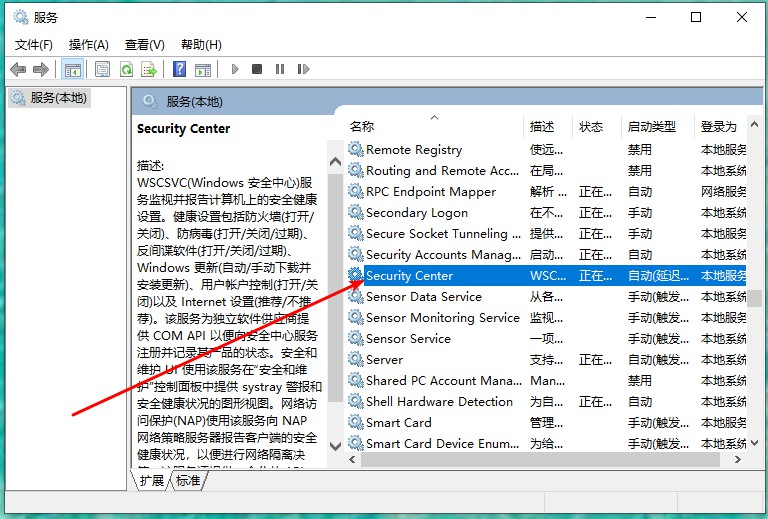Select the Remote Registry service row
Image resolution: width=768 pixels, height=519 pixels.
(547, 149)
